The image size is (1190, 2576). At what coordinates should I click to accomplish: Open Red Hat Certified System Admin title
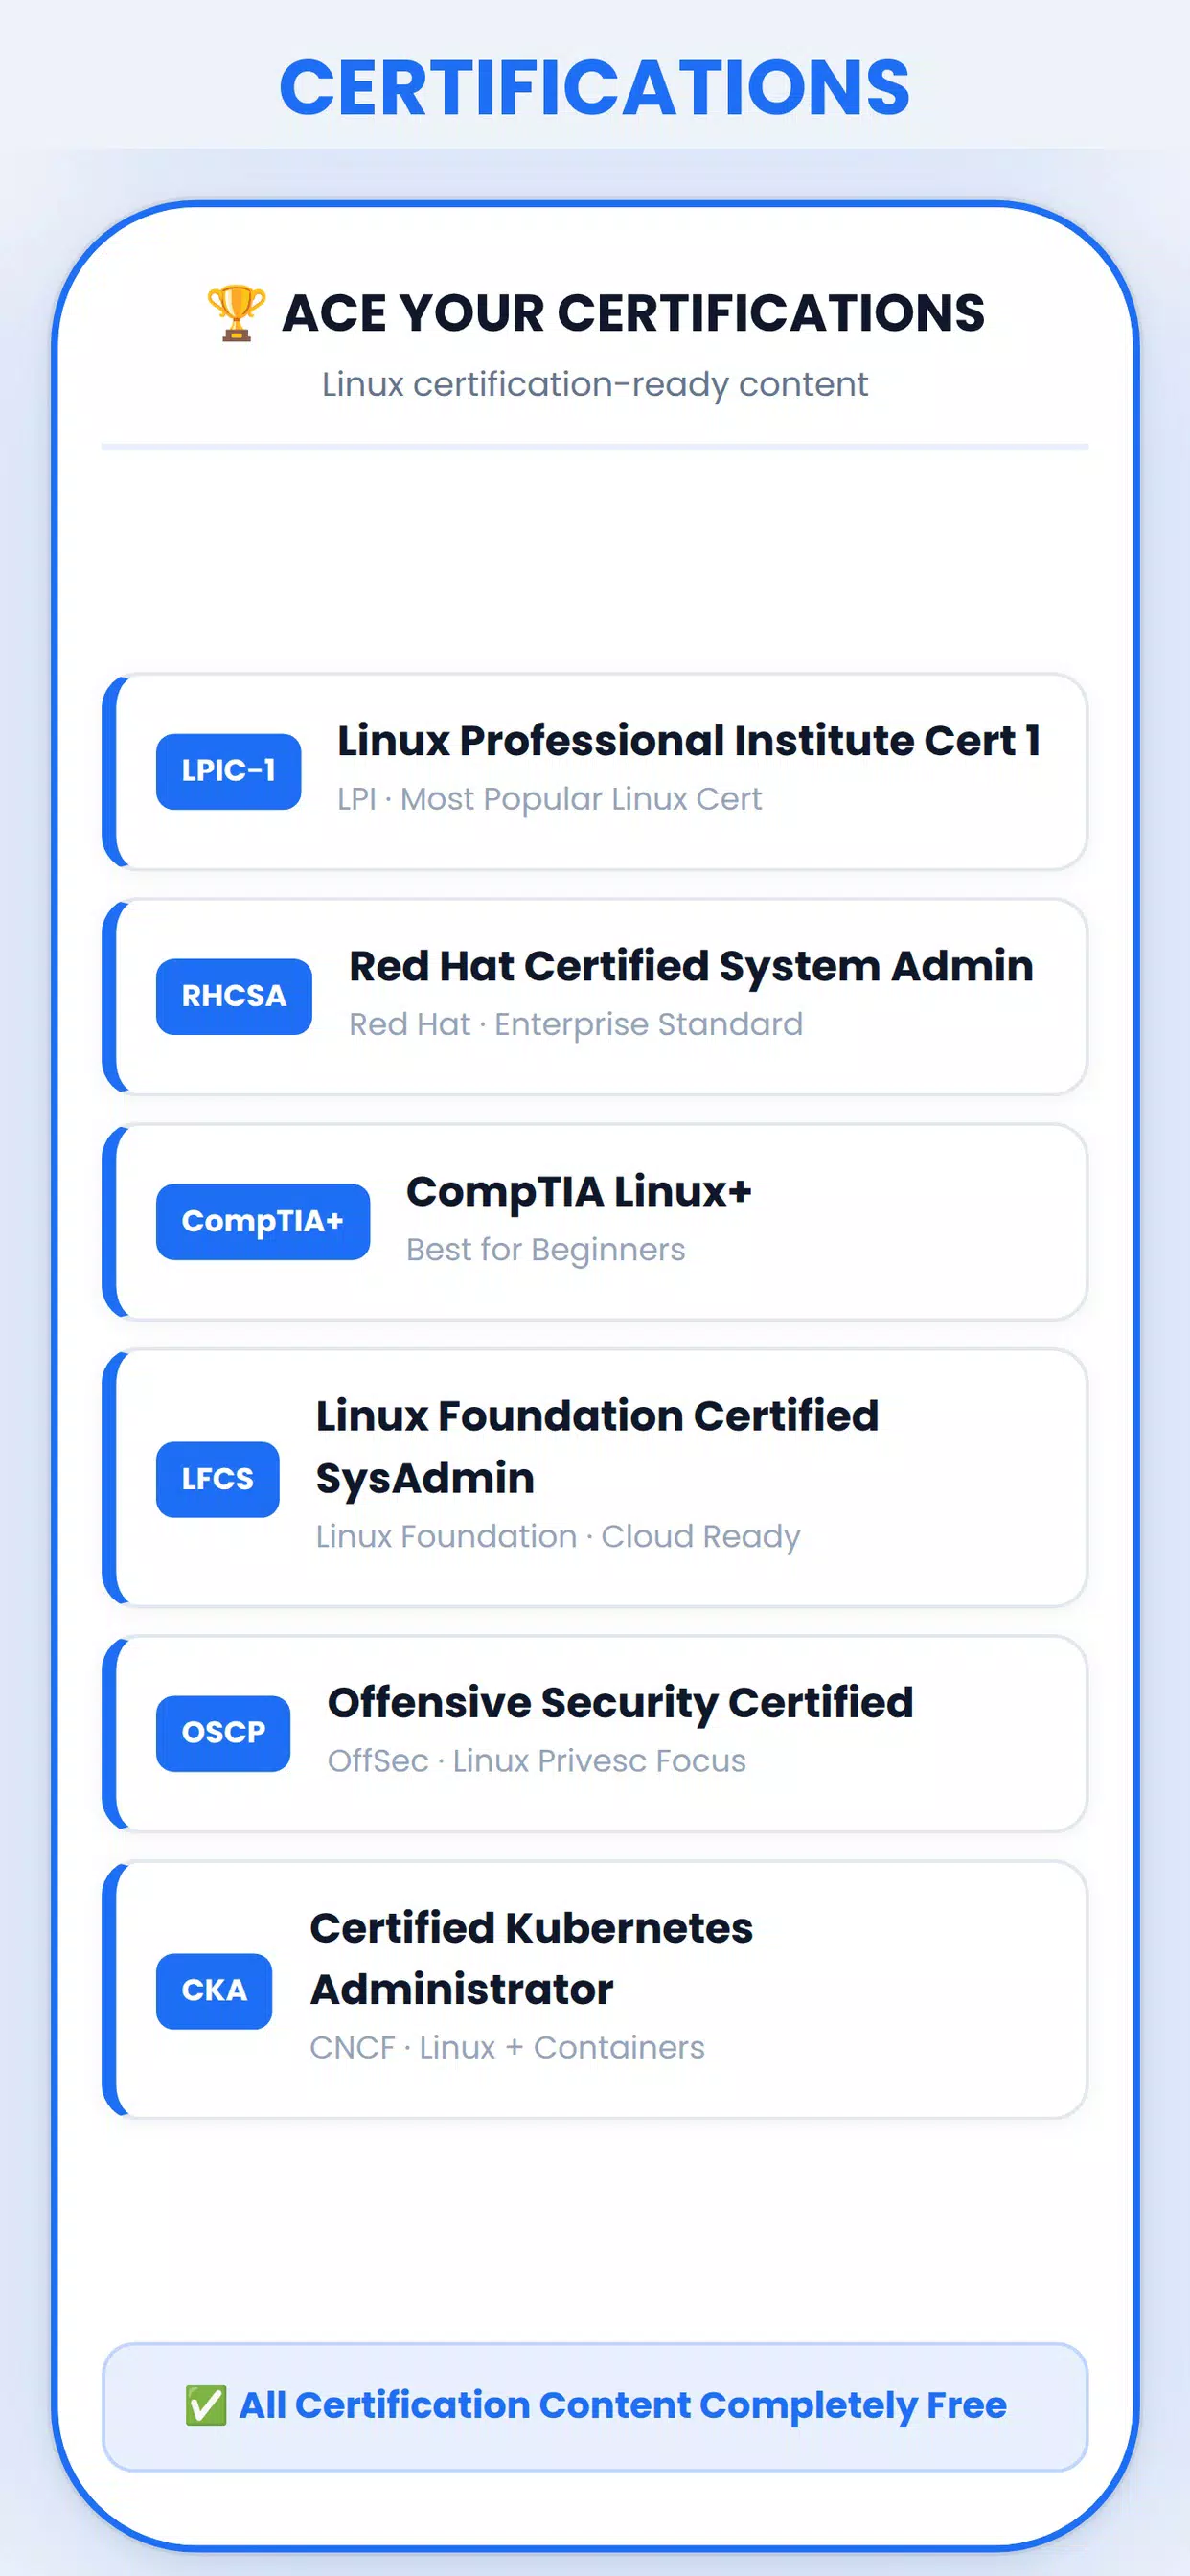tap(691, 967)
